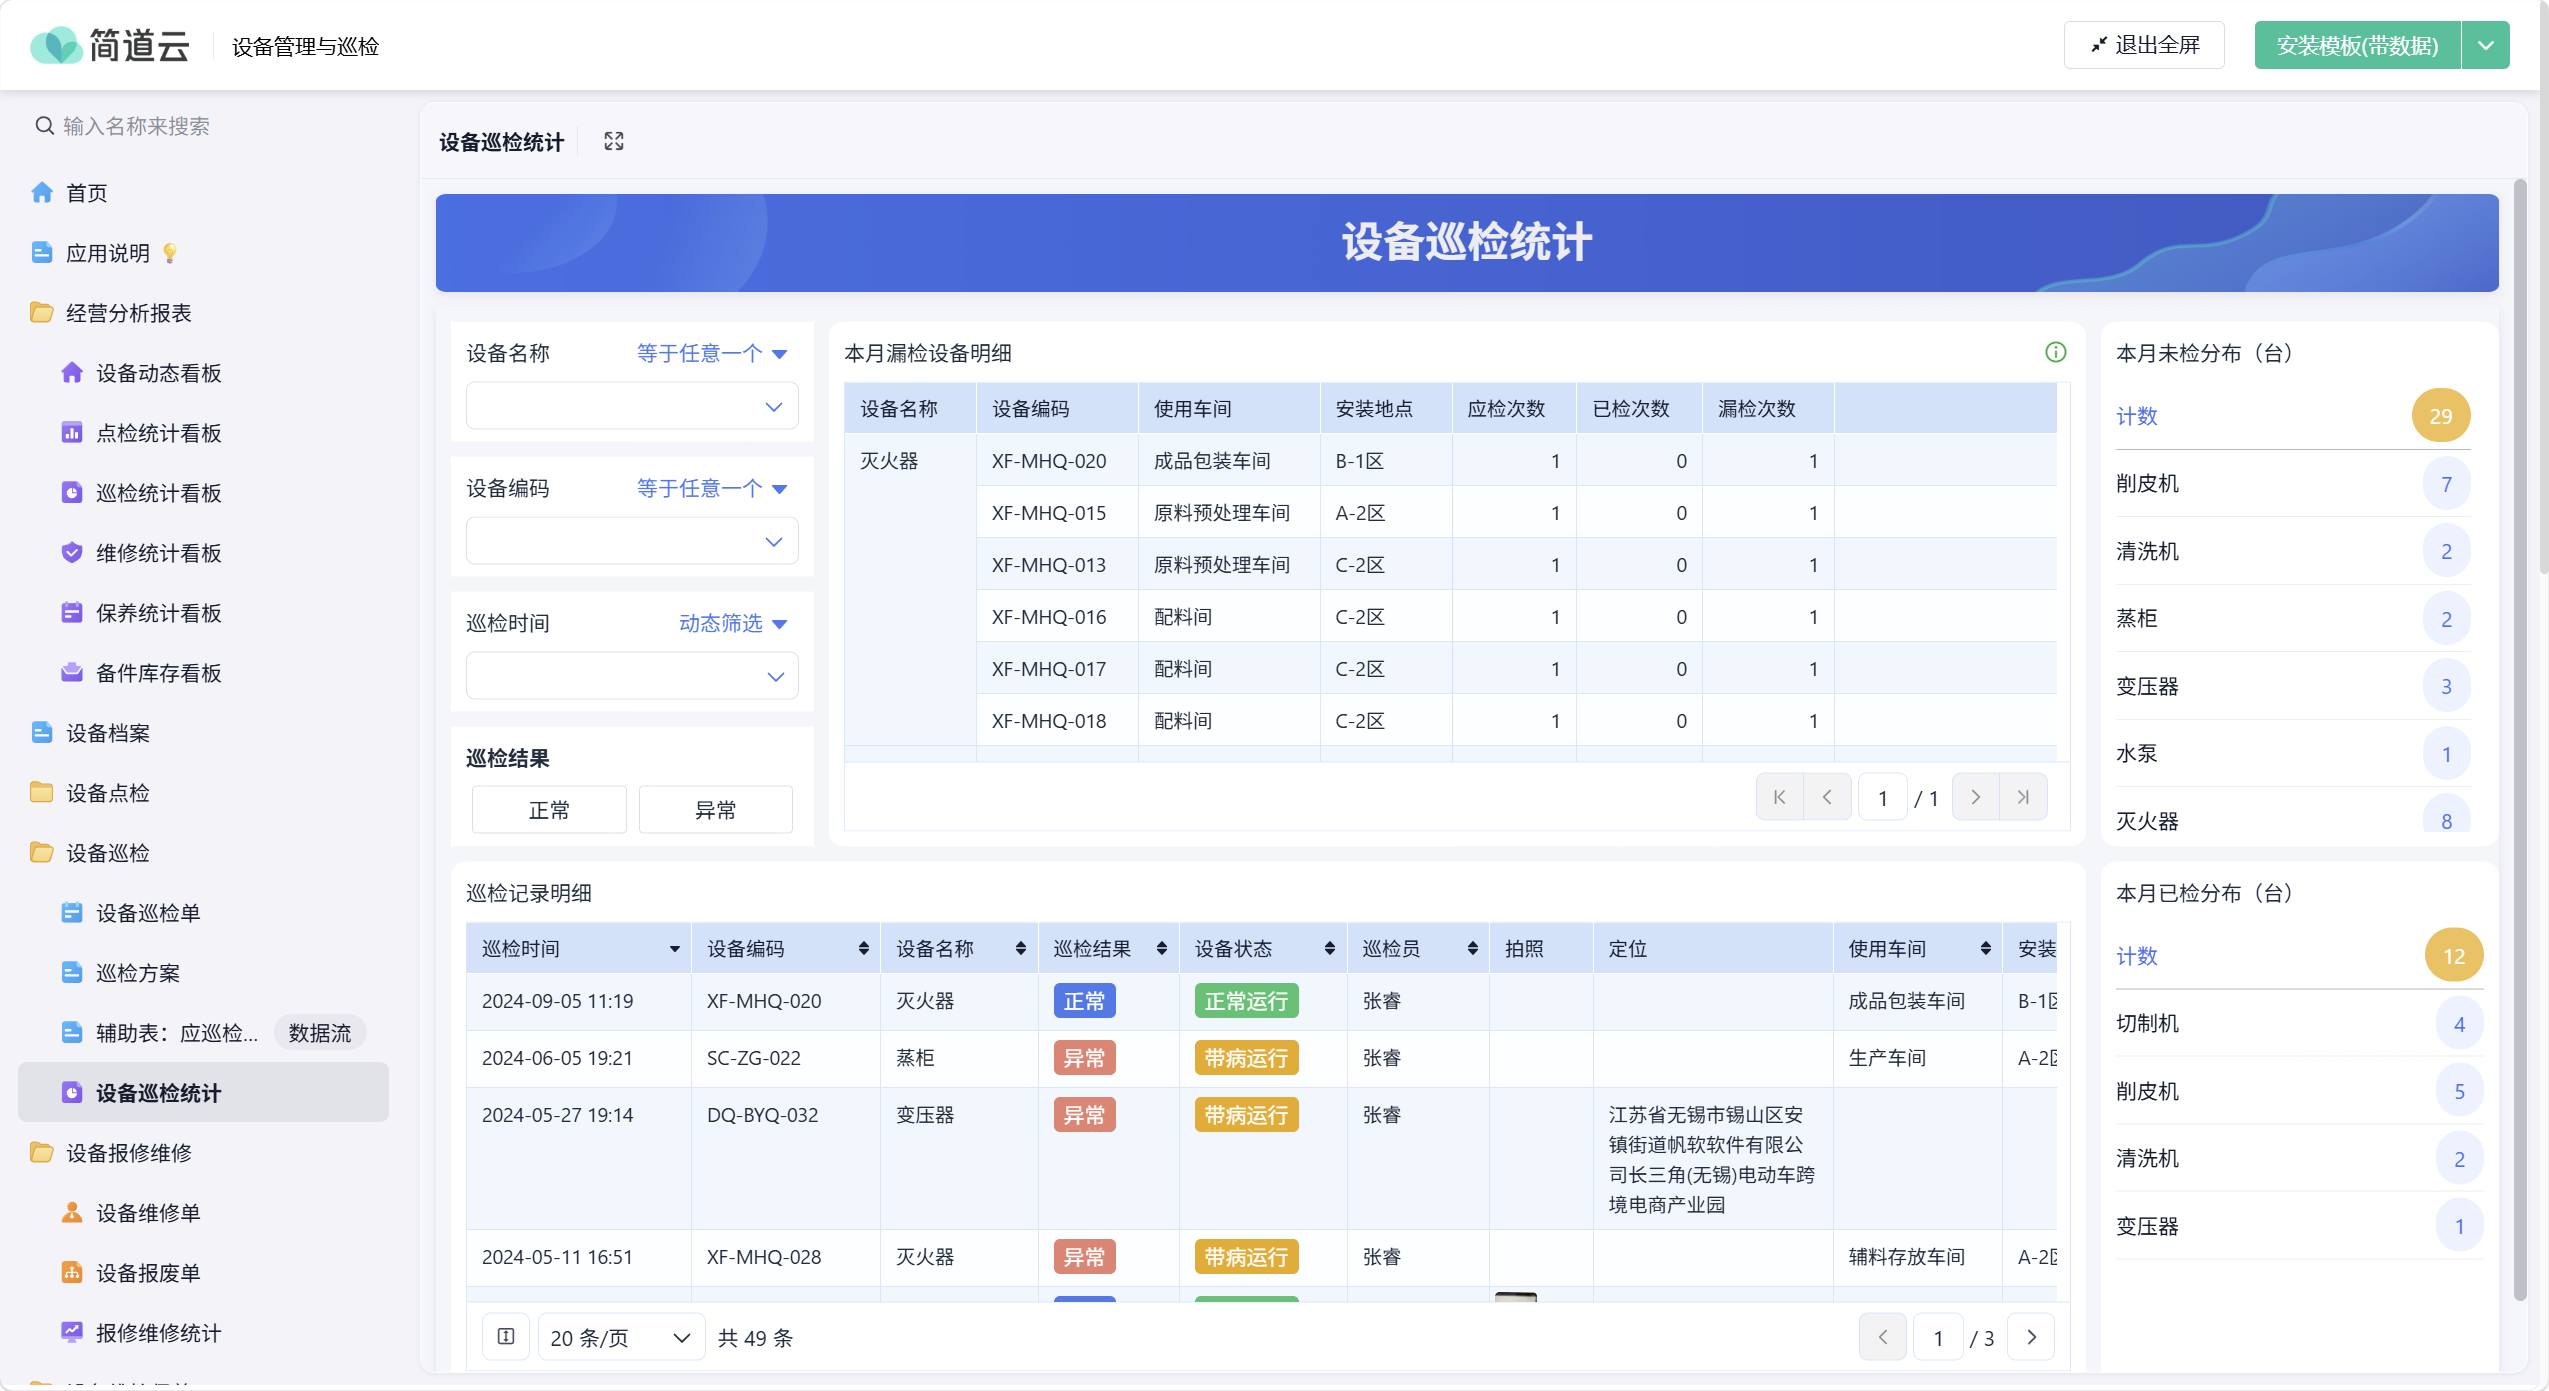This screenshot has width=2549, height=1391.
Task: Click 计数 in 本月已检分布
Action: click(x=2137, y=956)
